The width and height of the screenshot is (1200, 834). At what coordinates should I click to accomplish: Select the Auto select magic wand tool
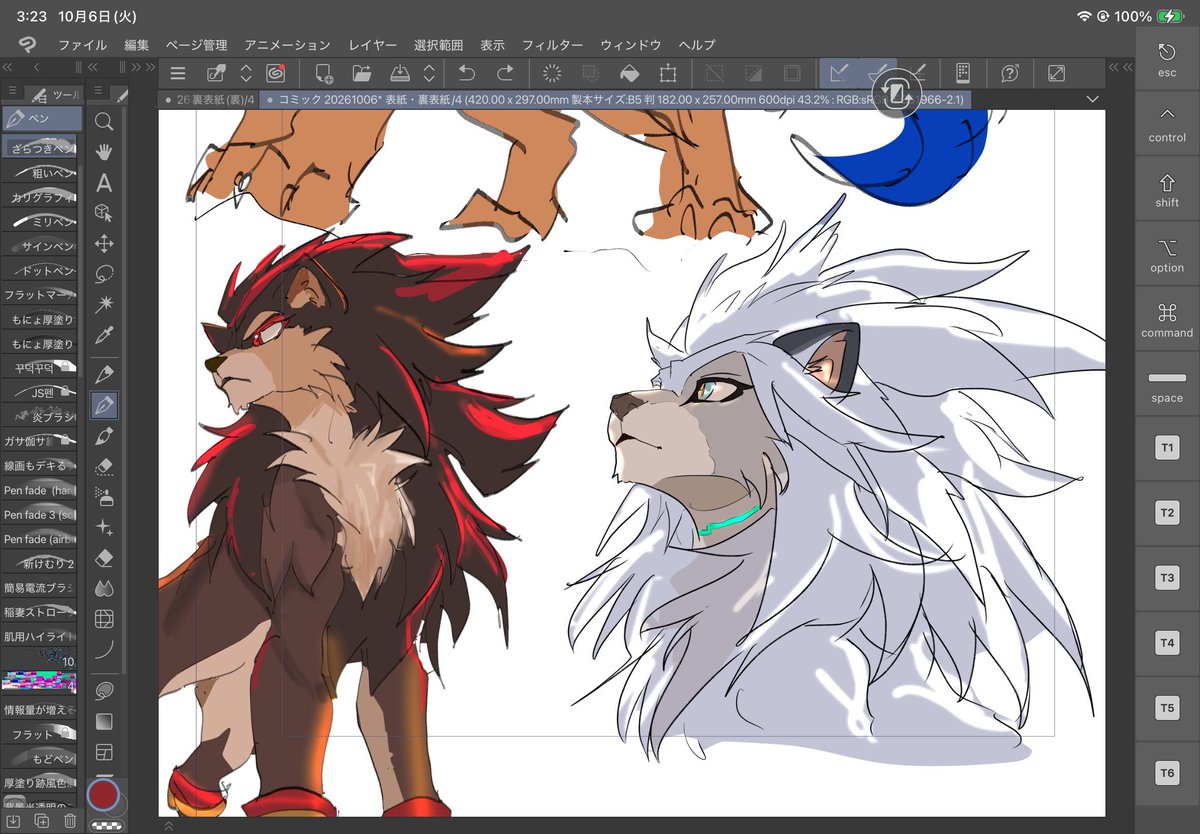(x=103, y=304)
